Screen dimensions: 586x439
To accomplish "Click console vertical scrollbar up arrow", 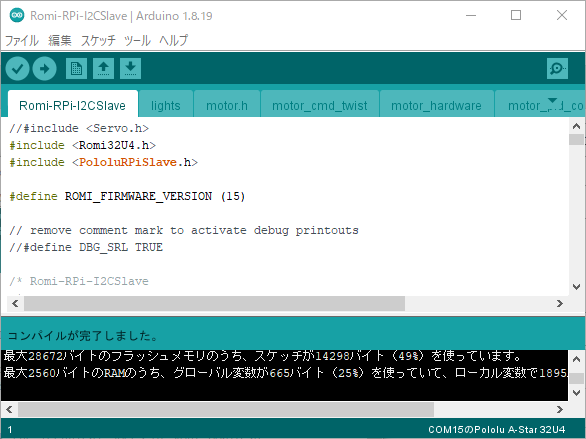I will tap(576, 359).
